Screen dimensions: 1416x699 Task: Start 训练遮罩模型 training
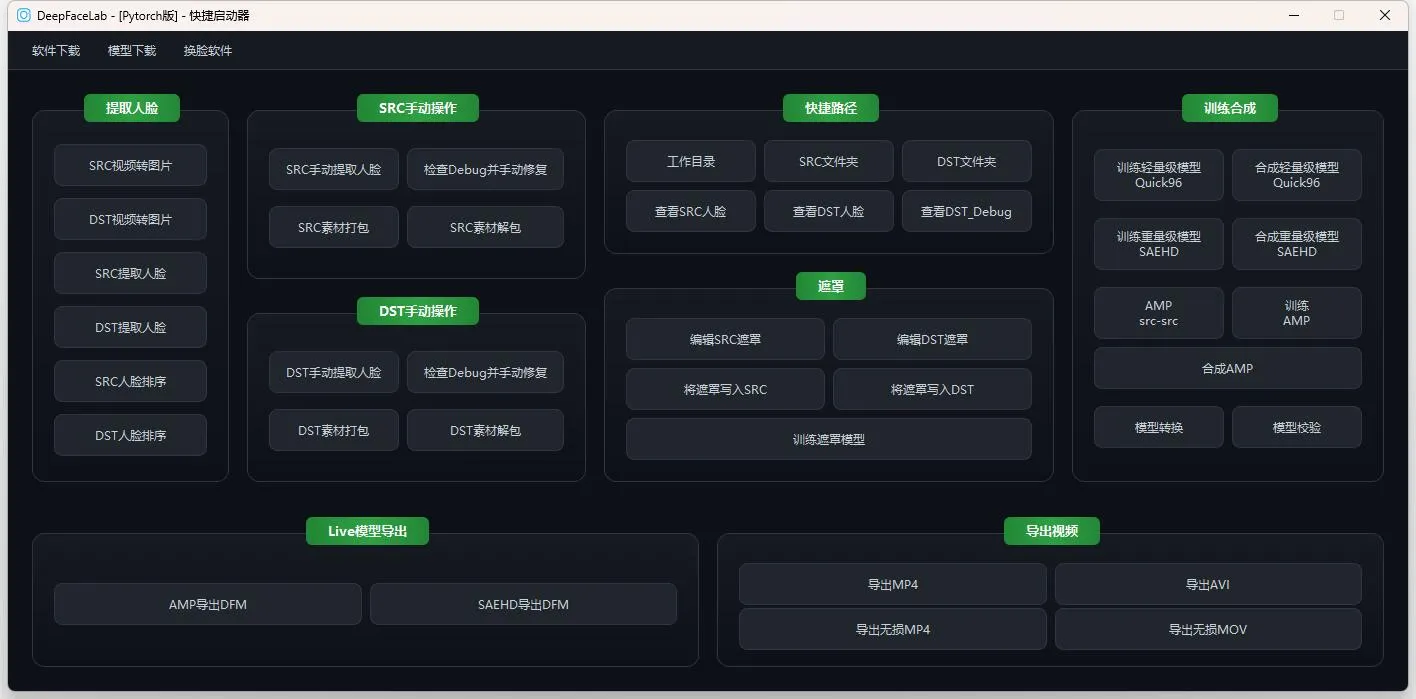click(x=828, y=439)
